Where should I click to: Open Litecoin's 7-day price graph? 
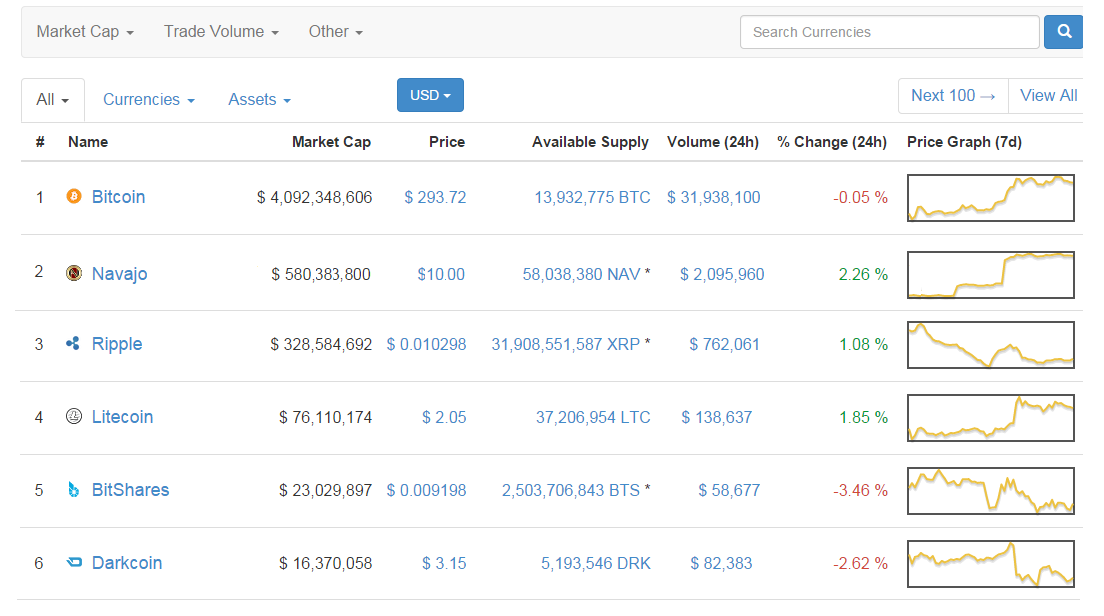point(991,418)
